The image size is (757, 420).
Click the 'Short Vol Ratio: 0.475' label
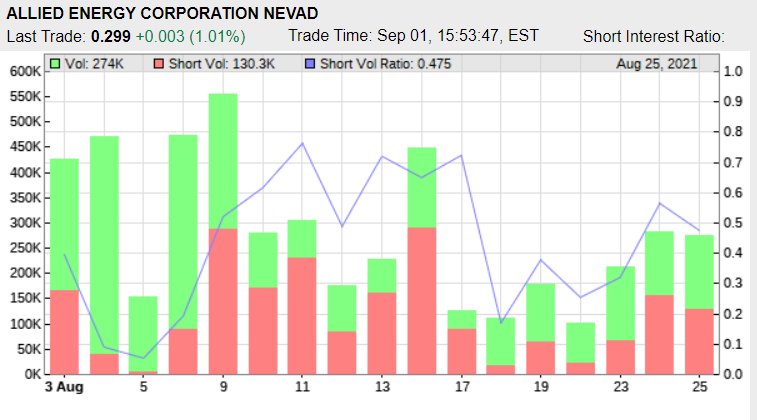tap(385, 64)
